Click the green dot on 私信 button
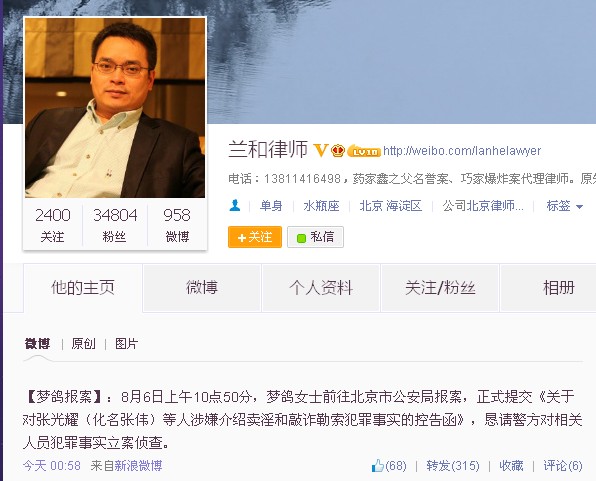Viewport: 596px width, 481px height. [301, 238]
